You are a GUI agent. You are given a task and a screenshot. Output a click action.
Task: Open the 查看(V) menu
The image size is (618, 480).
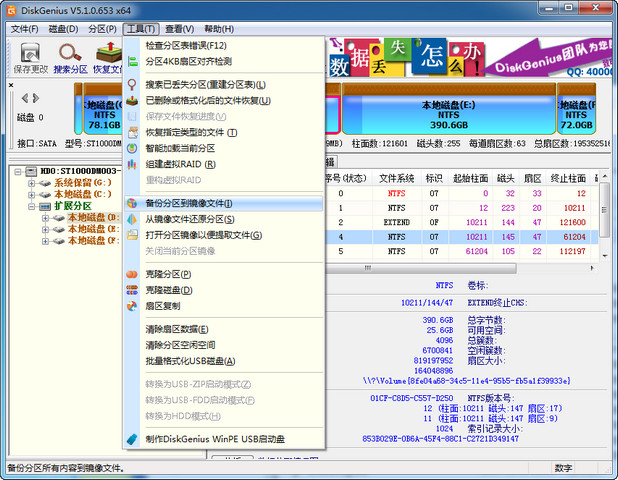pos(180,29)
